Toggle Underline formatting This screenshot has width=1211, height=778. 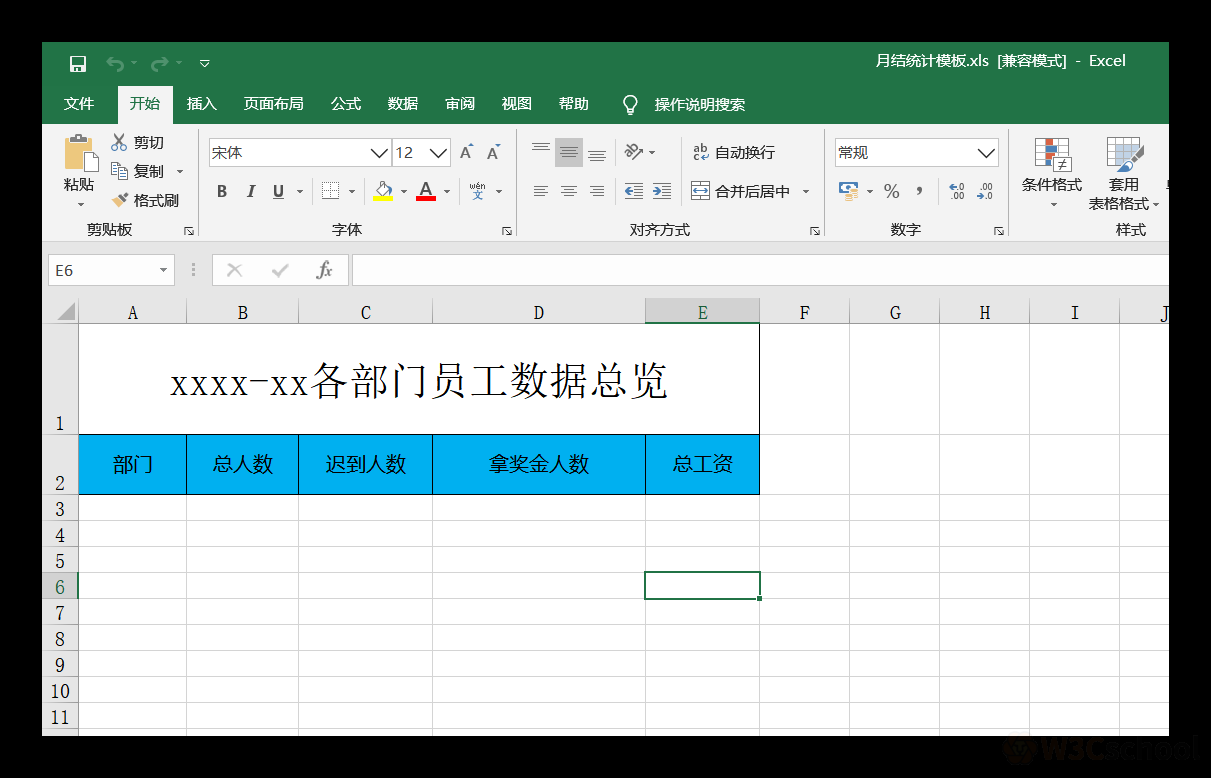coord(278,191)
